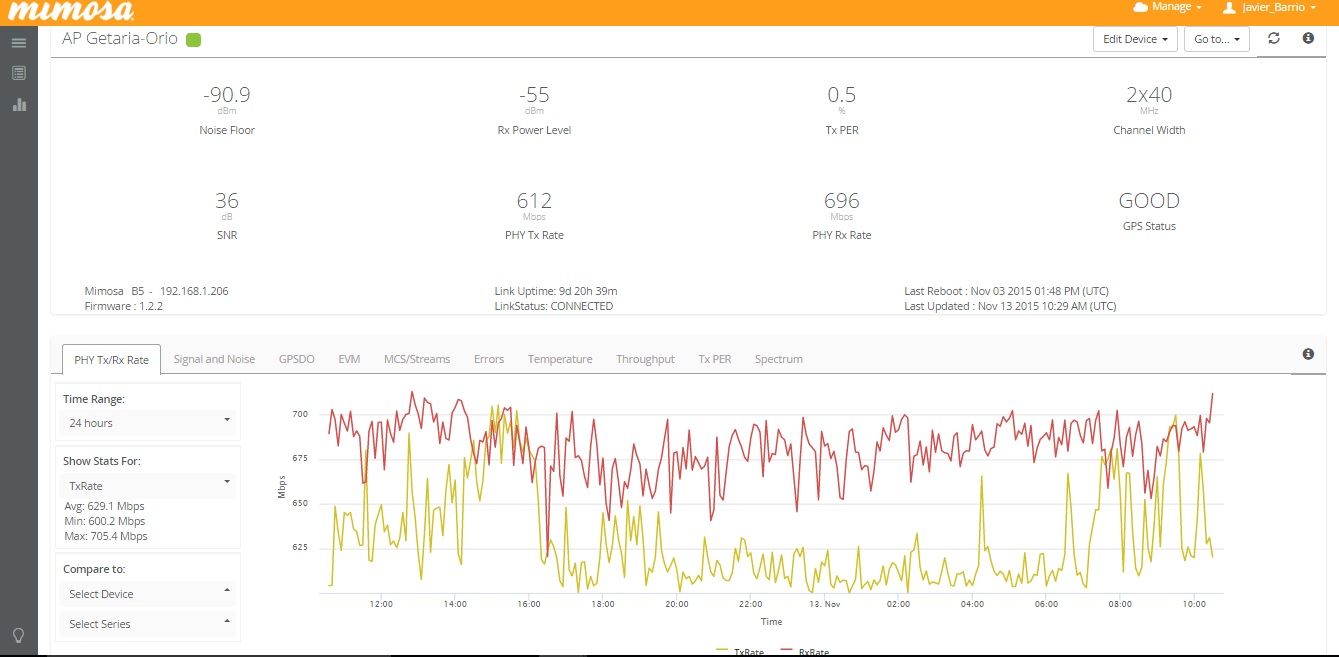Click the green device status indicator

194,40
